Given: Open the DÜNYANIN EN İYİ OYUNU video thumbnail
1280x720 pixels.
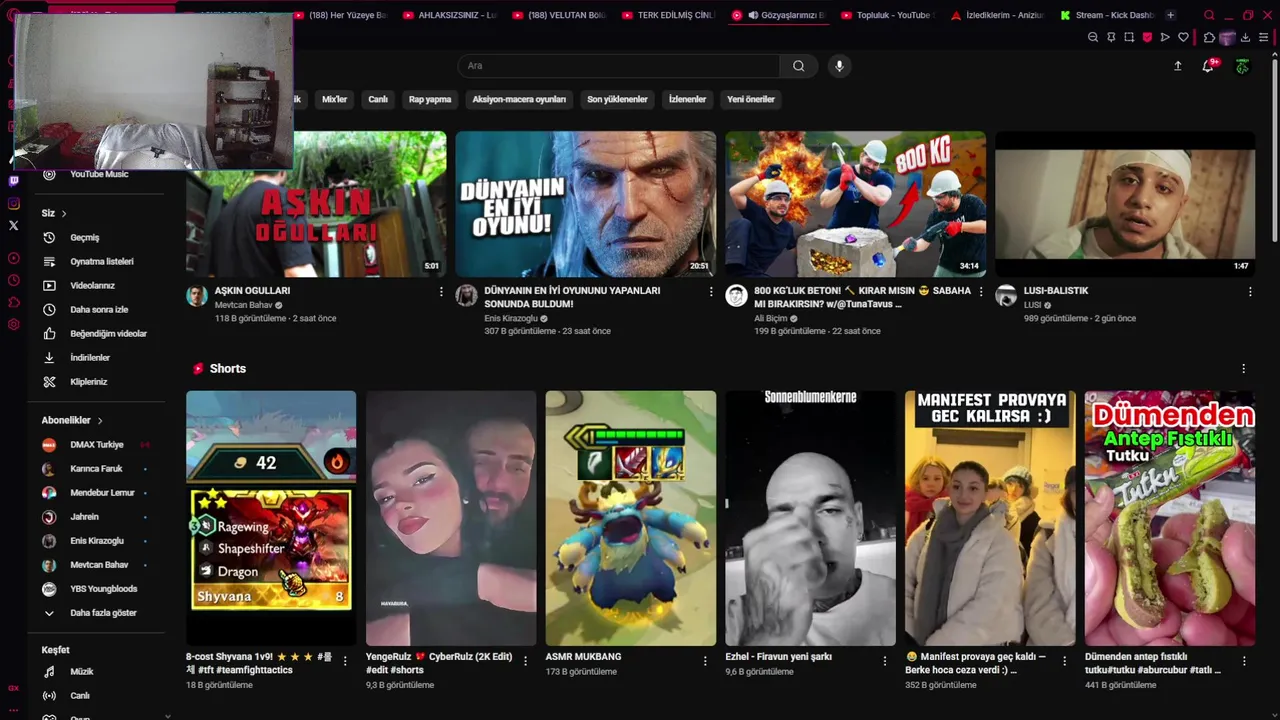Looking at the screenshot, I should coord(586,204).
